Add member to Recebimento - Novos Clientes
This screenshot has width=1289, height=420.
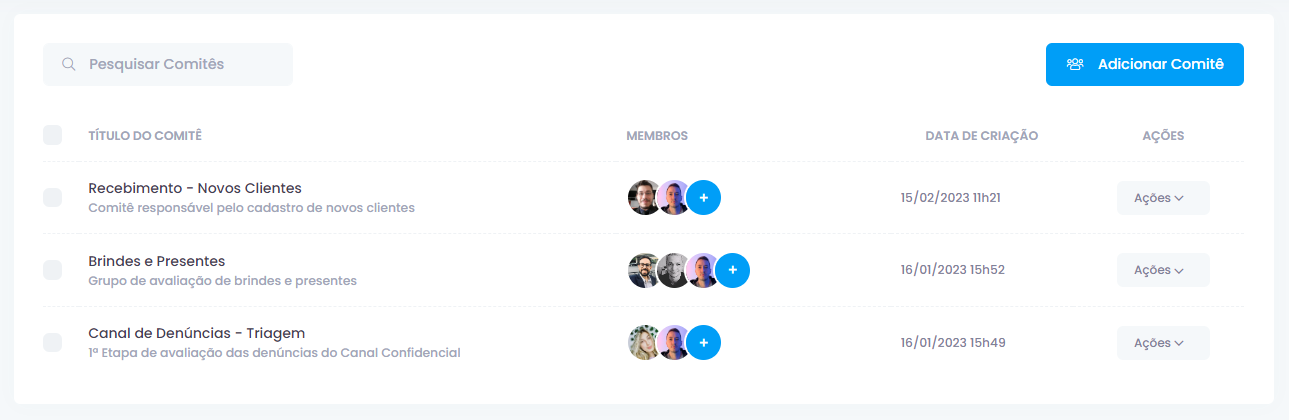(x=704, y=198)
